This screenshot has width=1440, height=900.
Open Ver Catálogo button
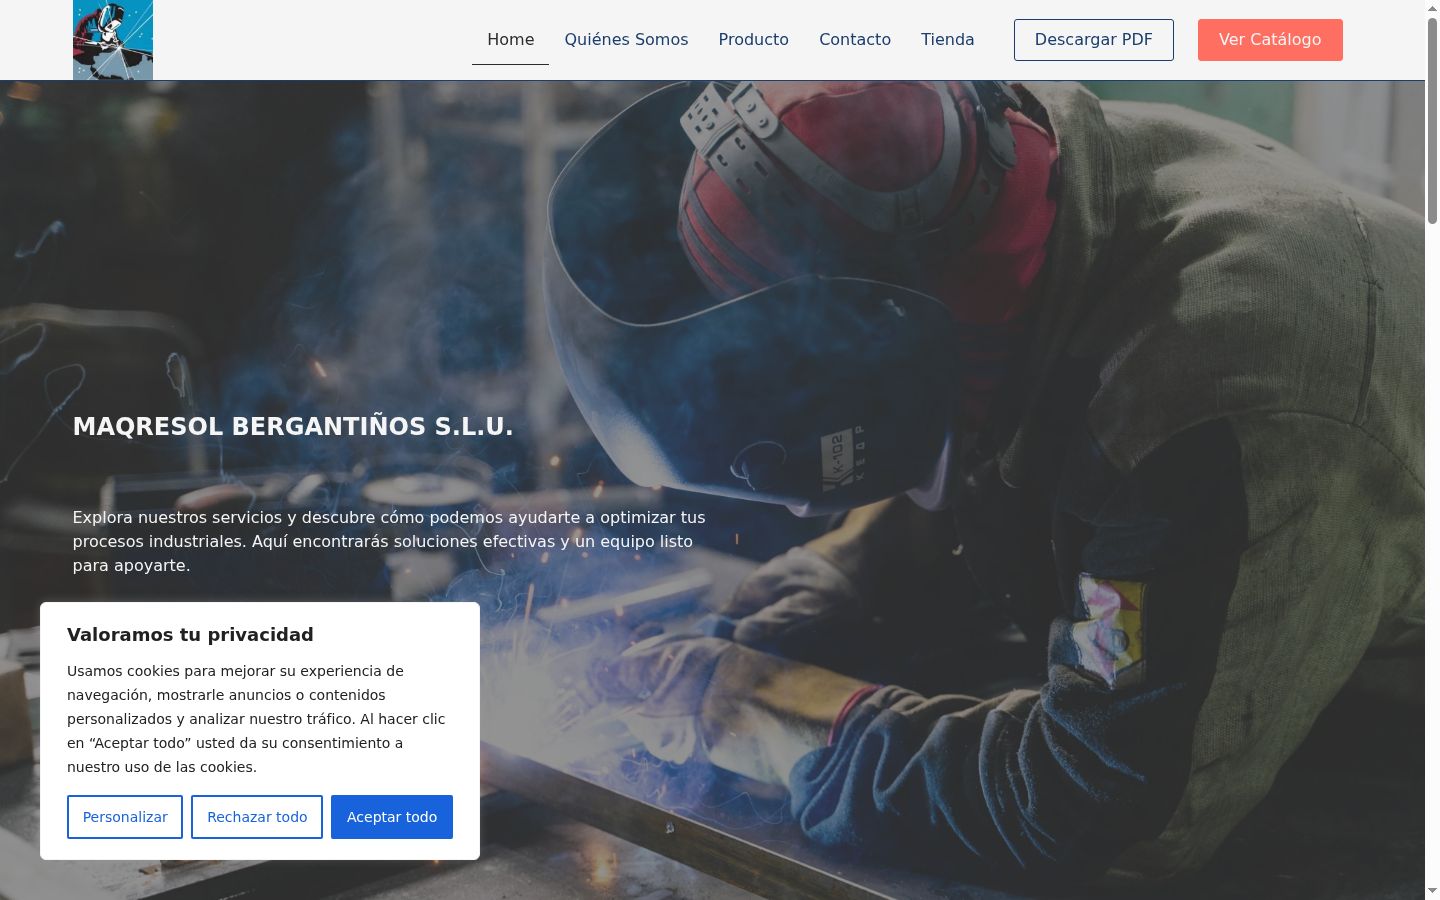1270,40
